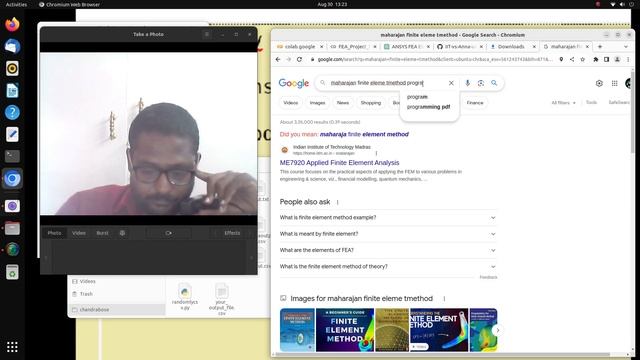Open Effects in Cheese
This screenshot has height=360, width=640.
[x=232, y=233]
